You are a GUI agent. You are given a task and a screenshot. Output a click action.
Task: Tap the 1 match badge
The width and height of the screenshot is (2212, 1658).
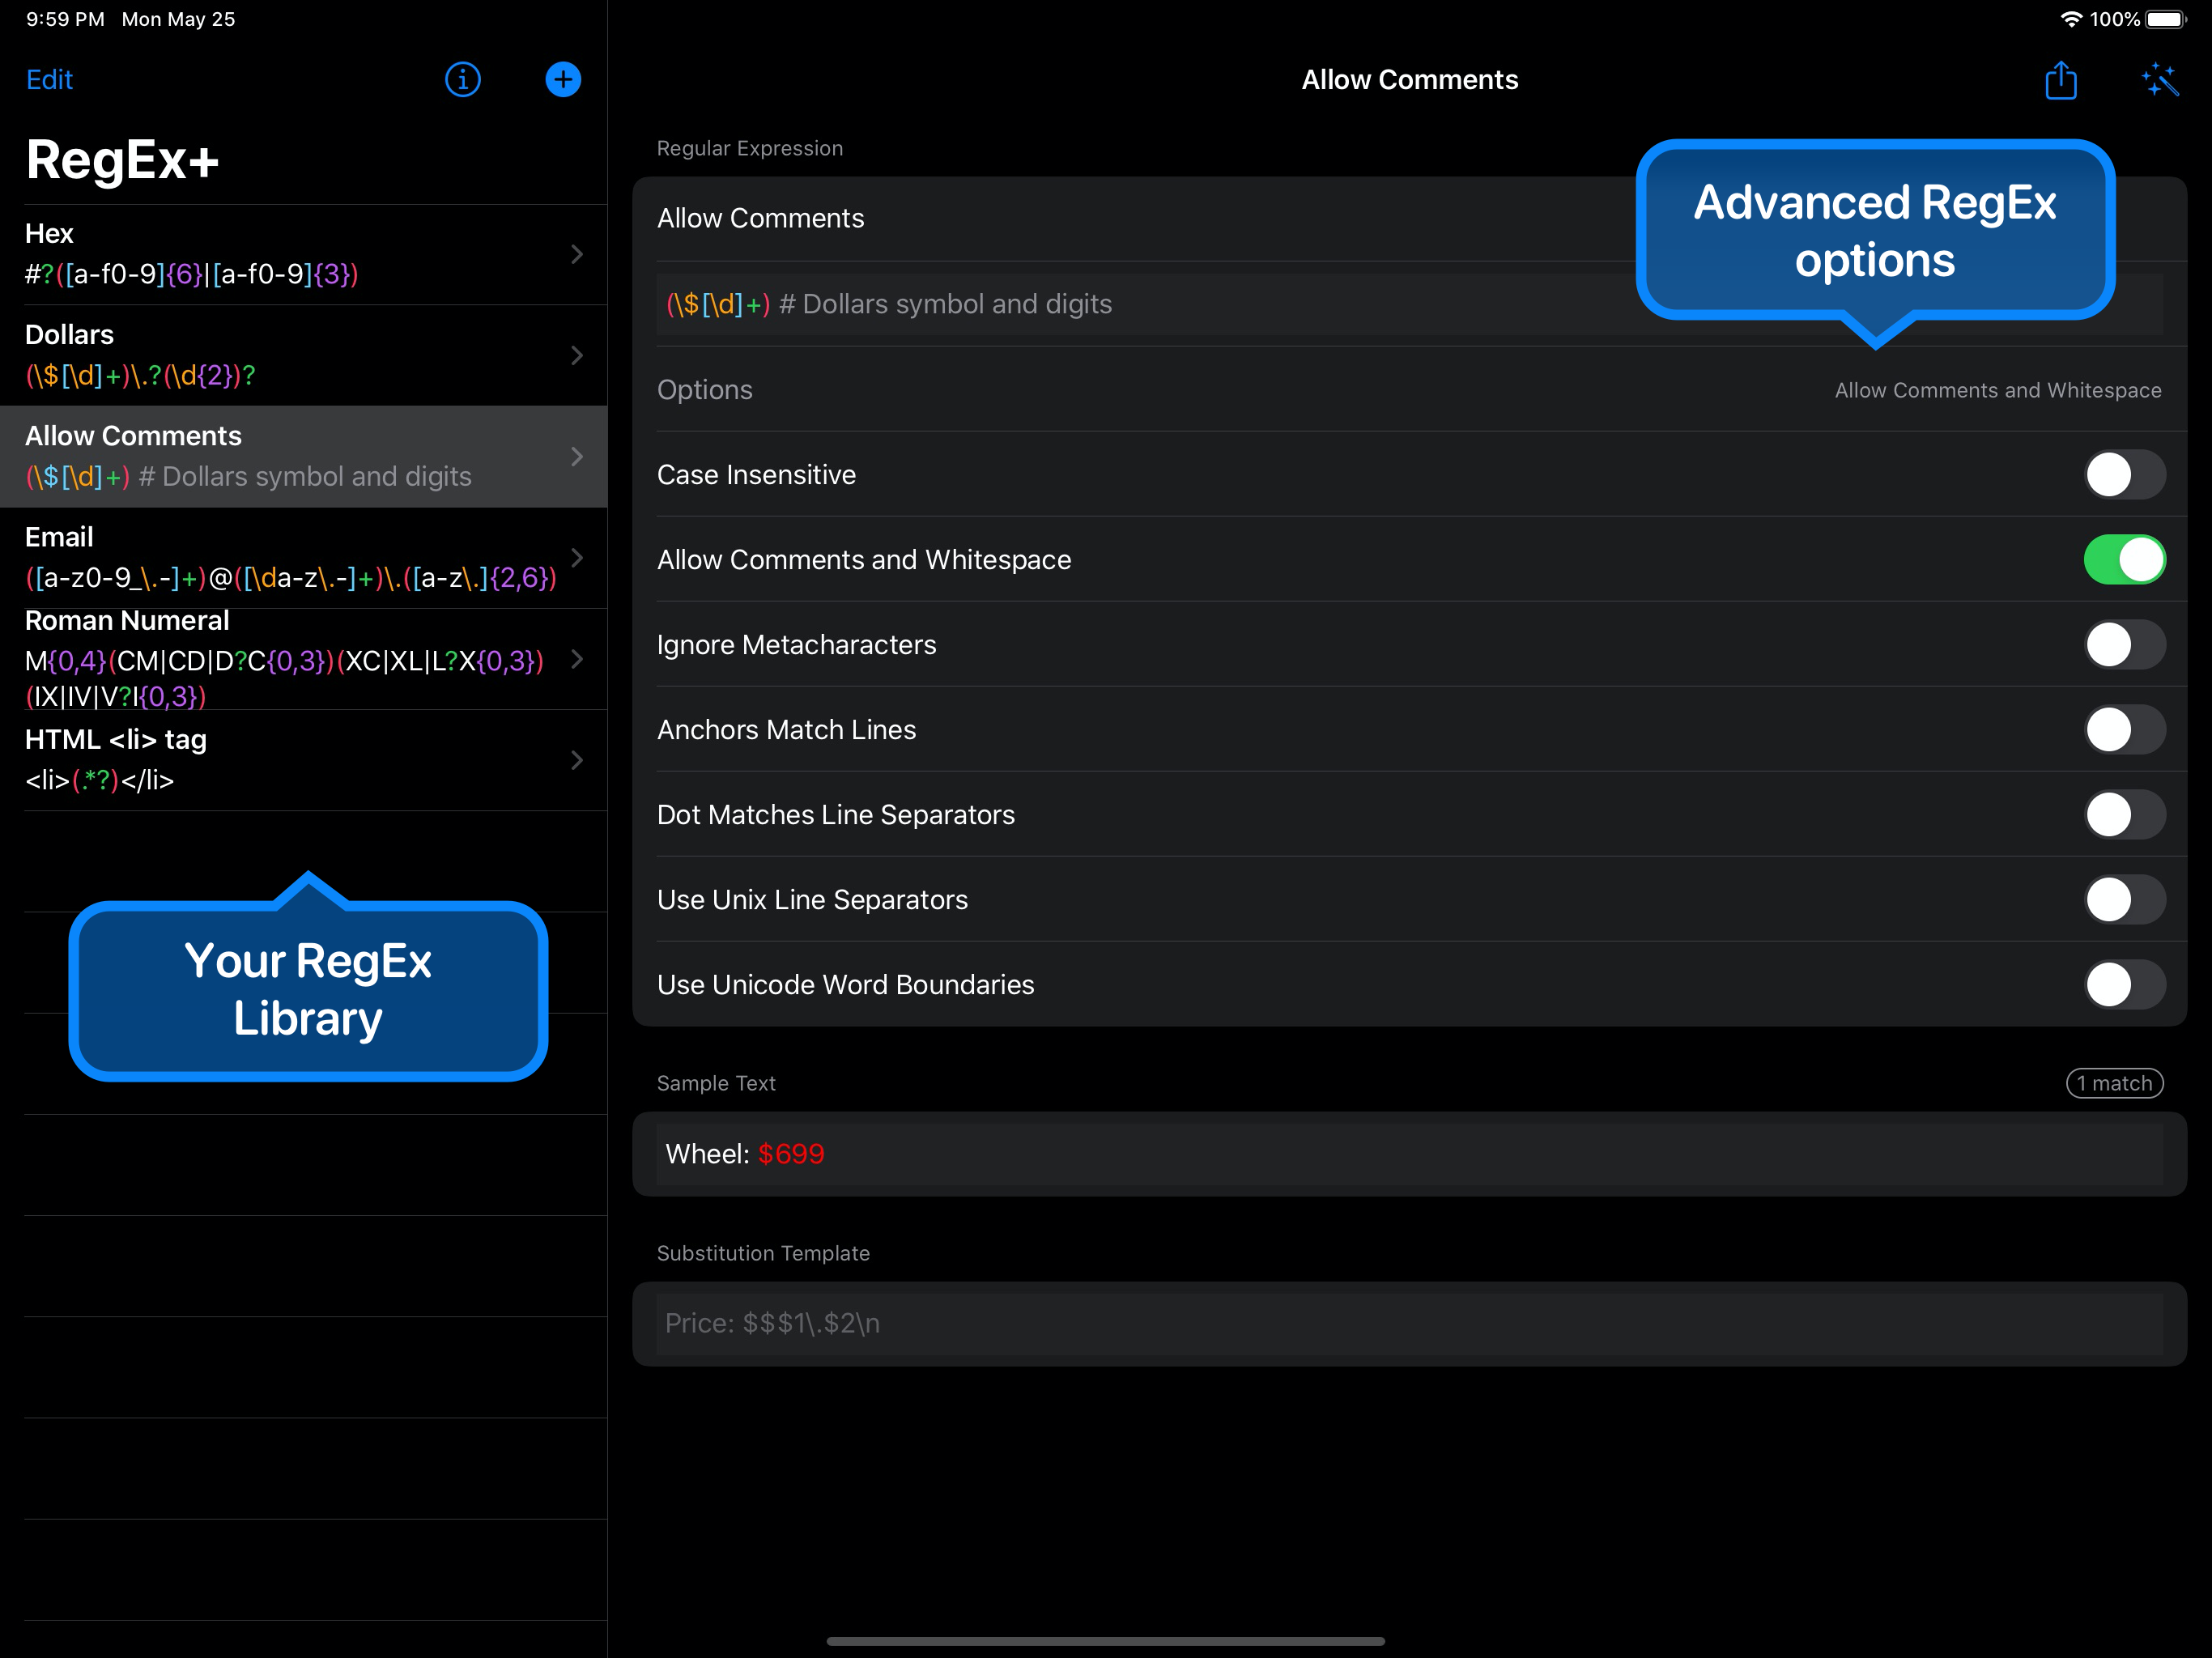pyautogui.click(x=2114, y=1083)
